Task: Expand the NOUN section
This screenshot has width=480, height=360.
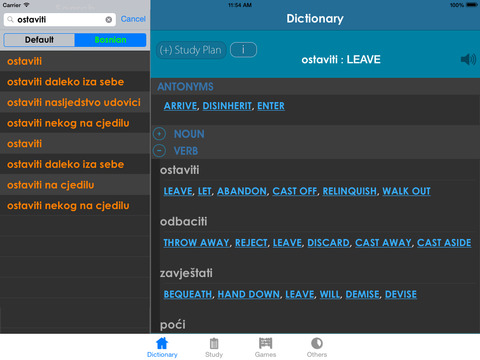Action: pyautogui.click(x=159, y=134)
